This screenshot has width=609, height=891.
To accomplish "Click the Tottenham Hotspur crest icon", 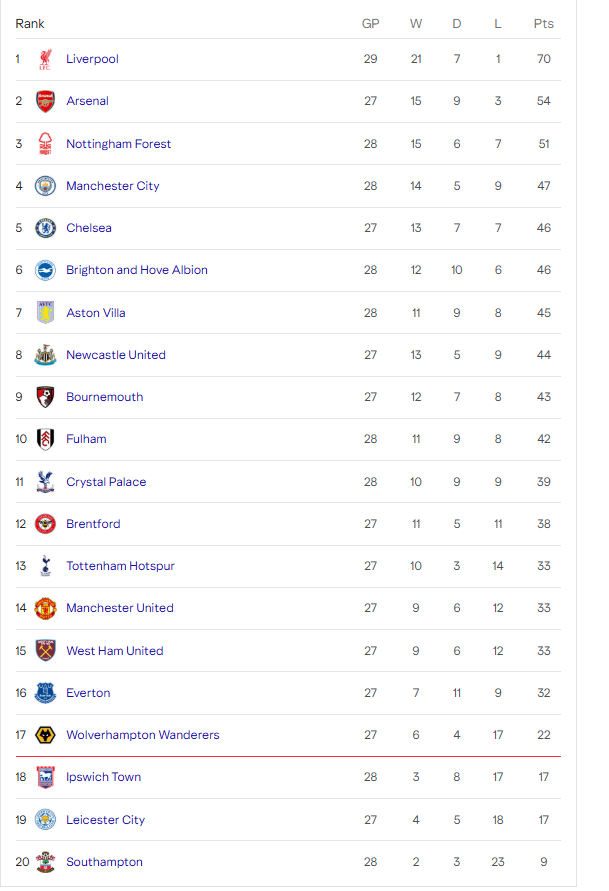I will tap(45, 566).
